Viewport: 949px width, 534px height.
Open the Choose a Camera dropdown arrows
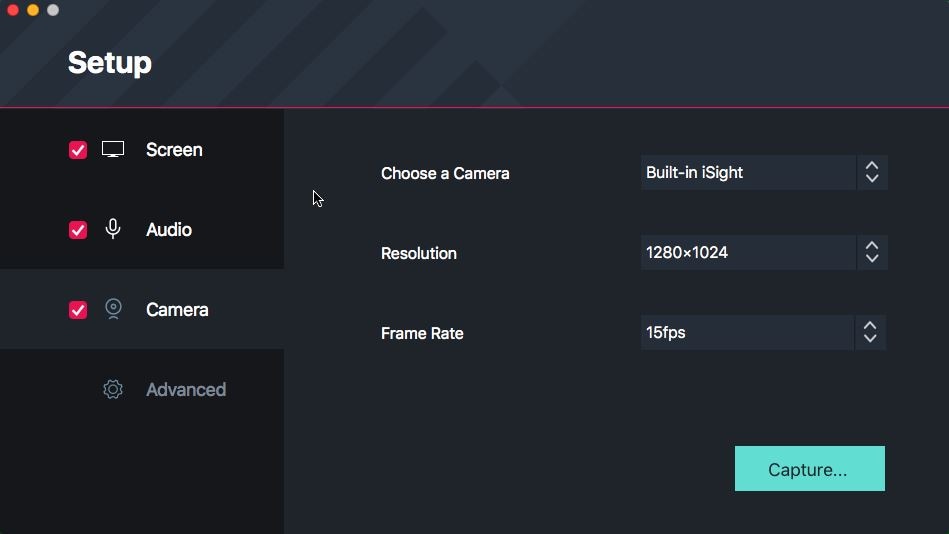(x=872, y=172)
